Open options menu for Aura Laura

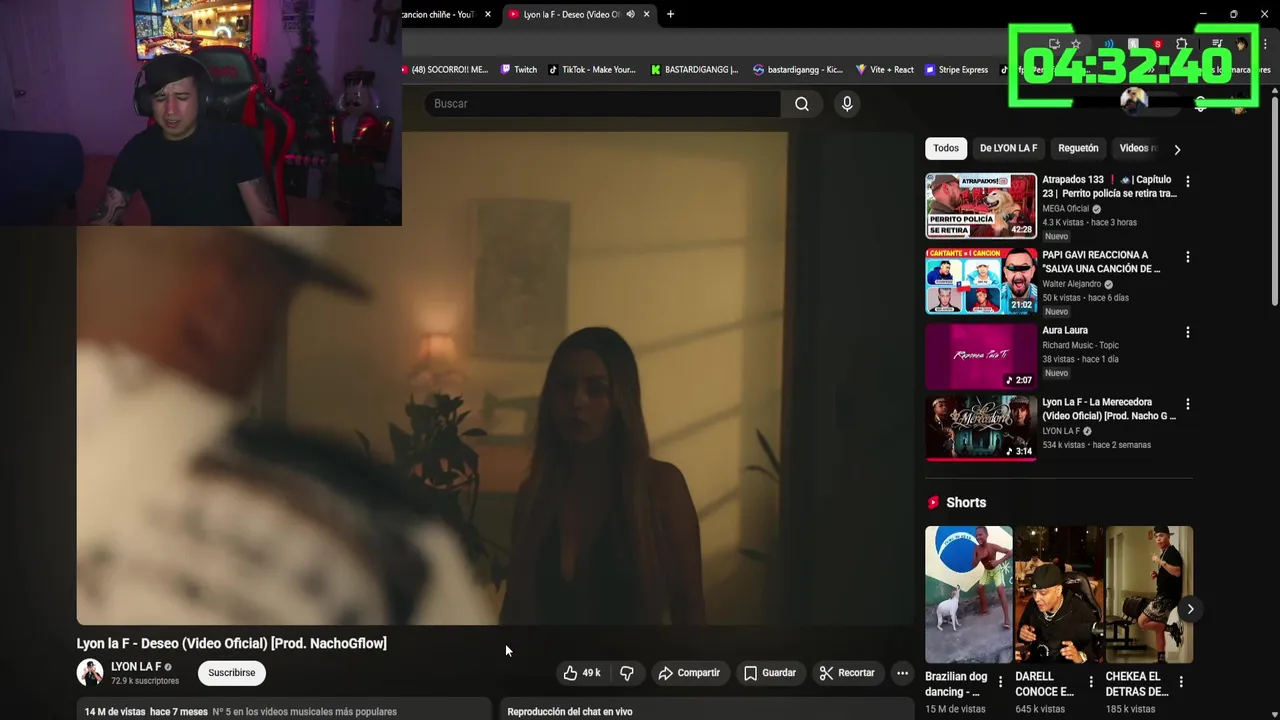(1187, 332)
